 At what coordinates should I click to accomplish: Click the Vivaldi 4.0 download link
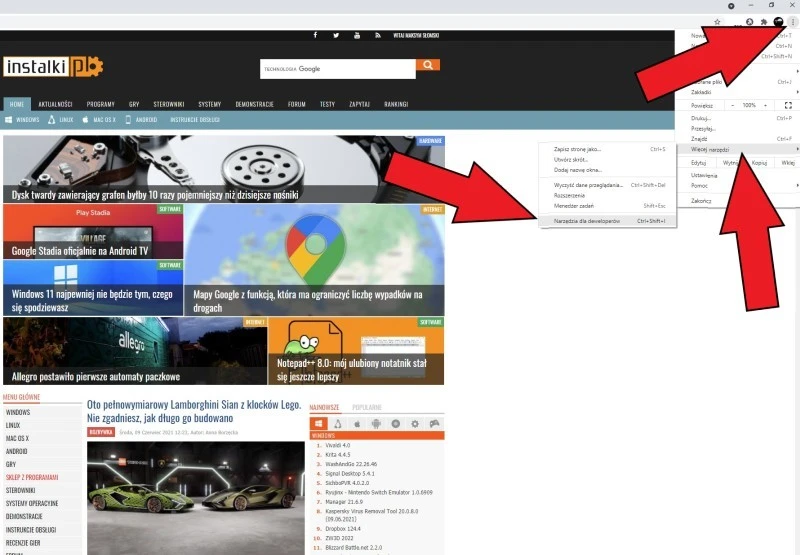pos(337,444)
